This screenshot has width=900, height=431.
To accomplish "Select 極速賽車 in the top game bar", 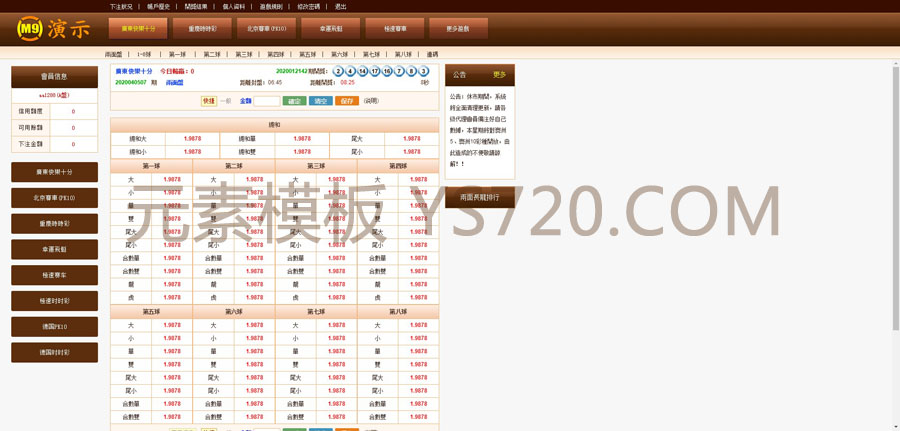I will tap(395, 28).
